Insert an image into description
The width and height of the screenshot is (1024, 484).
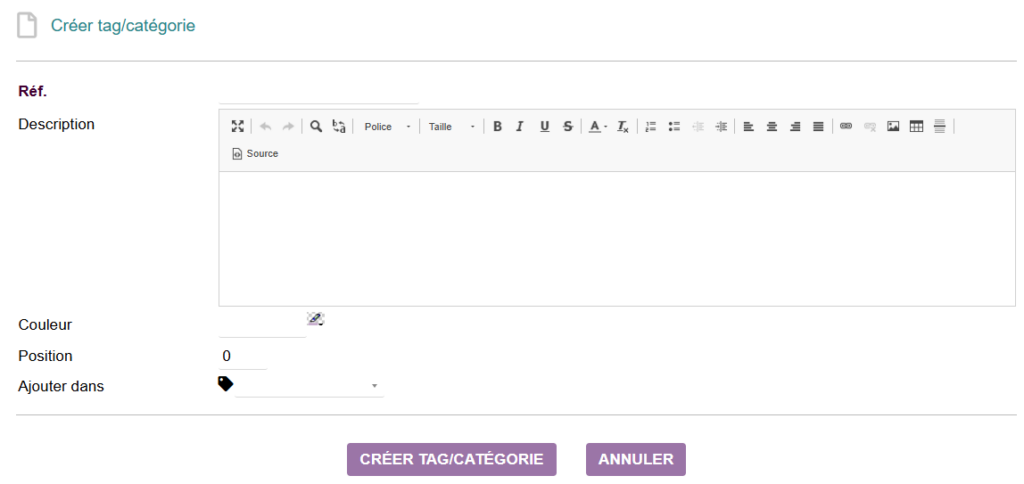tap(893, 127)
